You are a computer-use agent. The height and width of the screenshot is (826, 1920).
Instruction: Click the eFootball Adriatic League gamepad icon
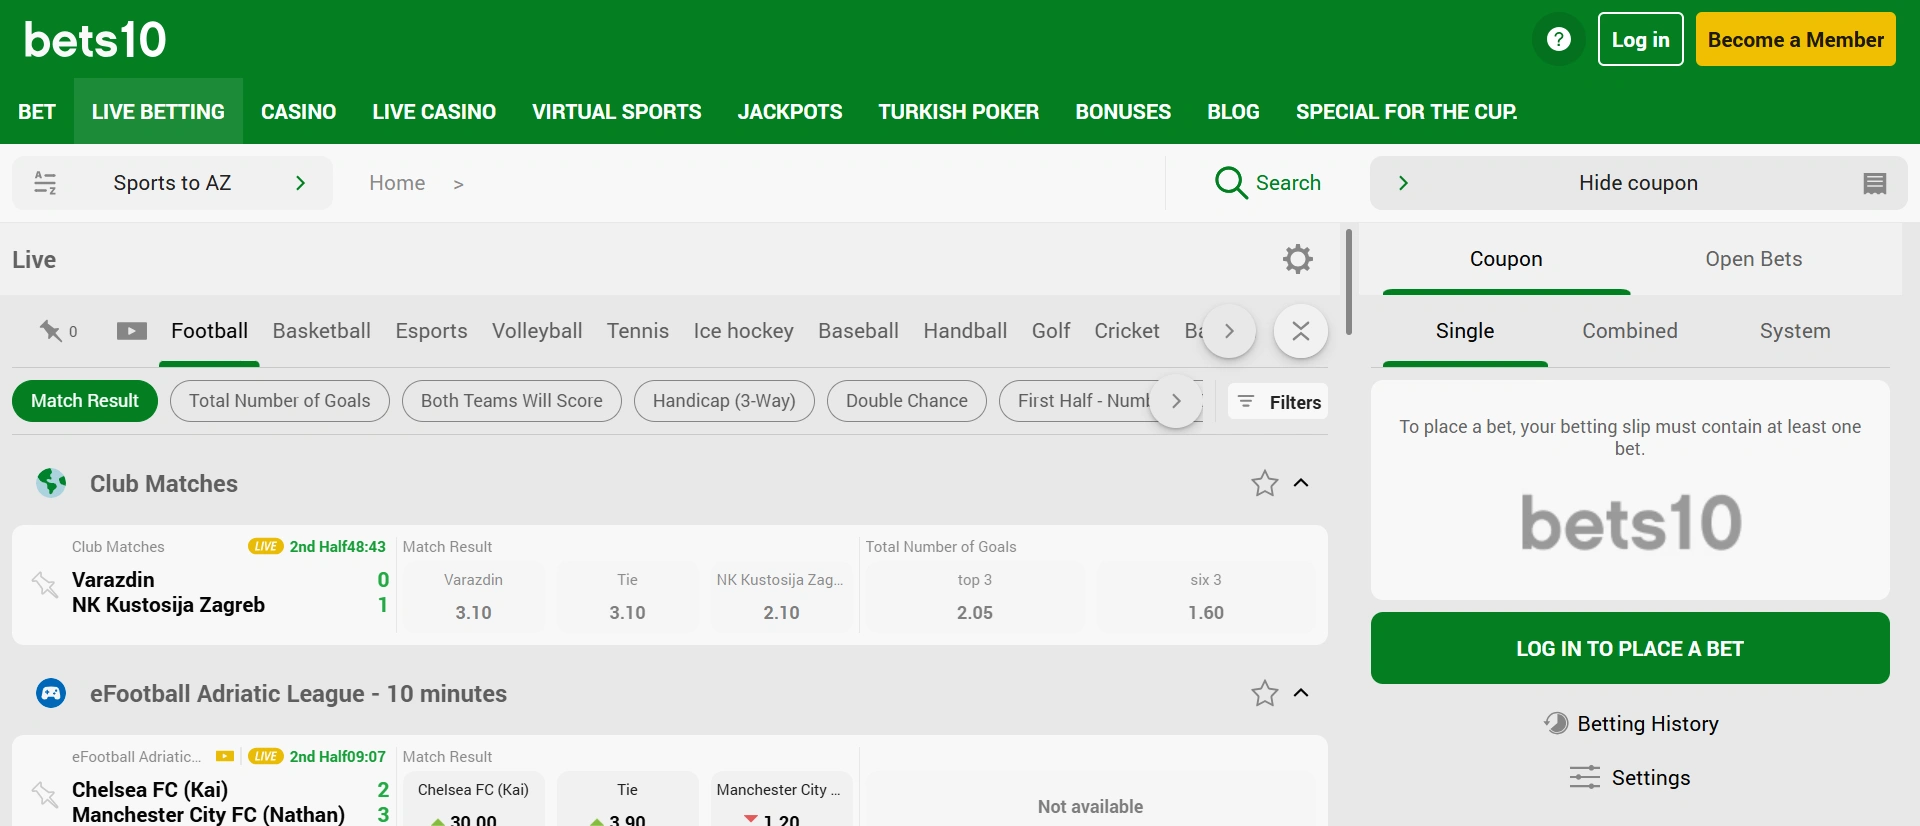click(x=51, y=693)
